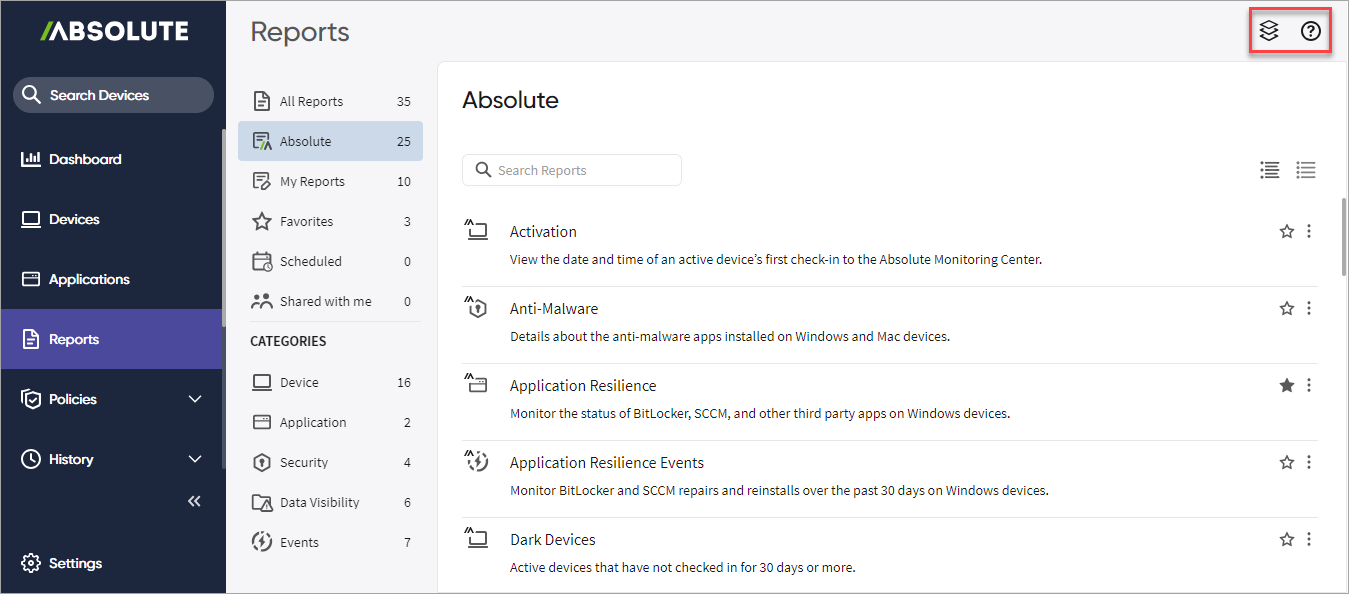Screen dimensions: 1349x594
Task: Click the Absolute logo
Action: pyautogui.click(x=114, y=31)
